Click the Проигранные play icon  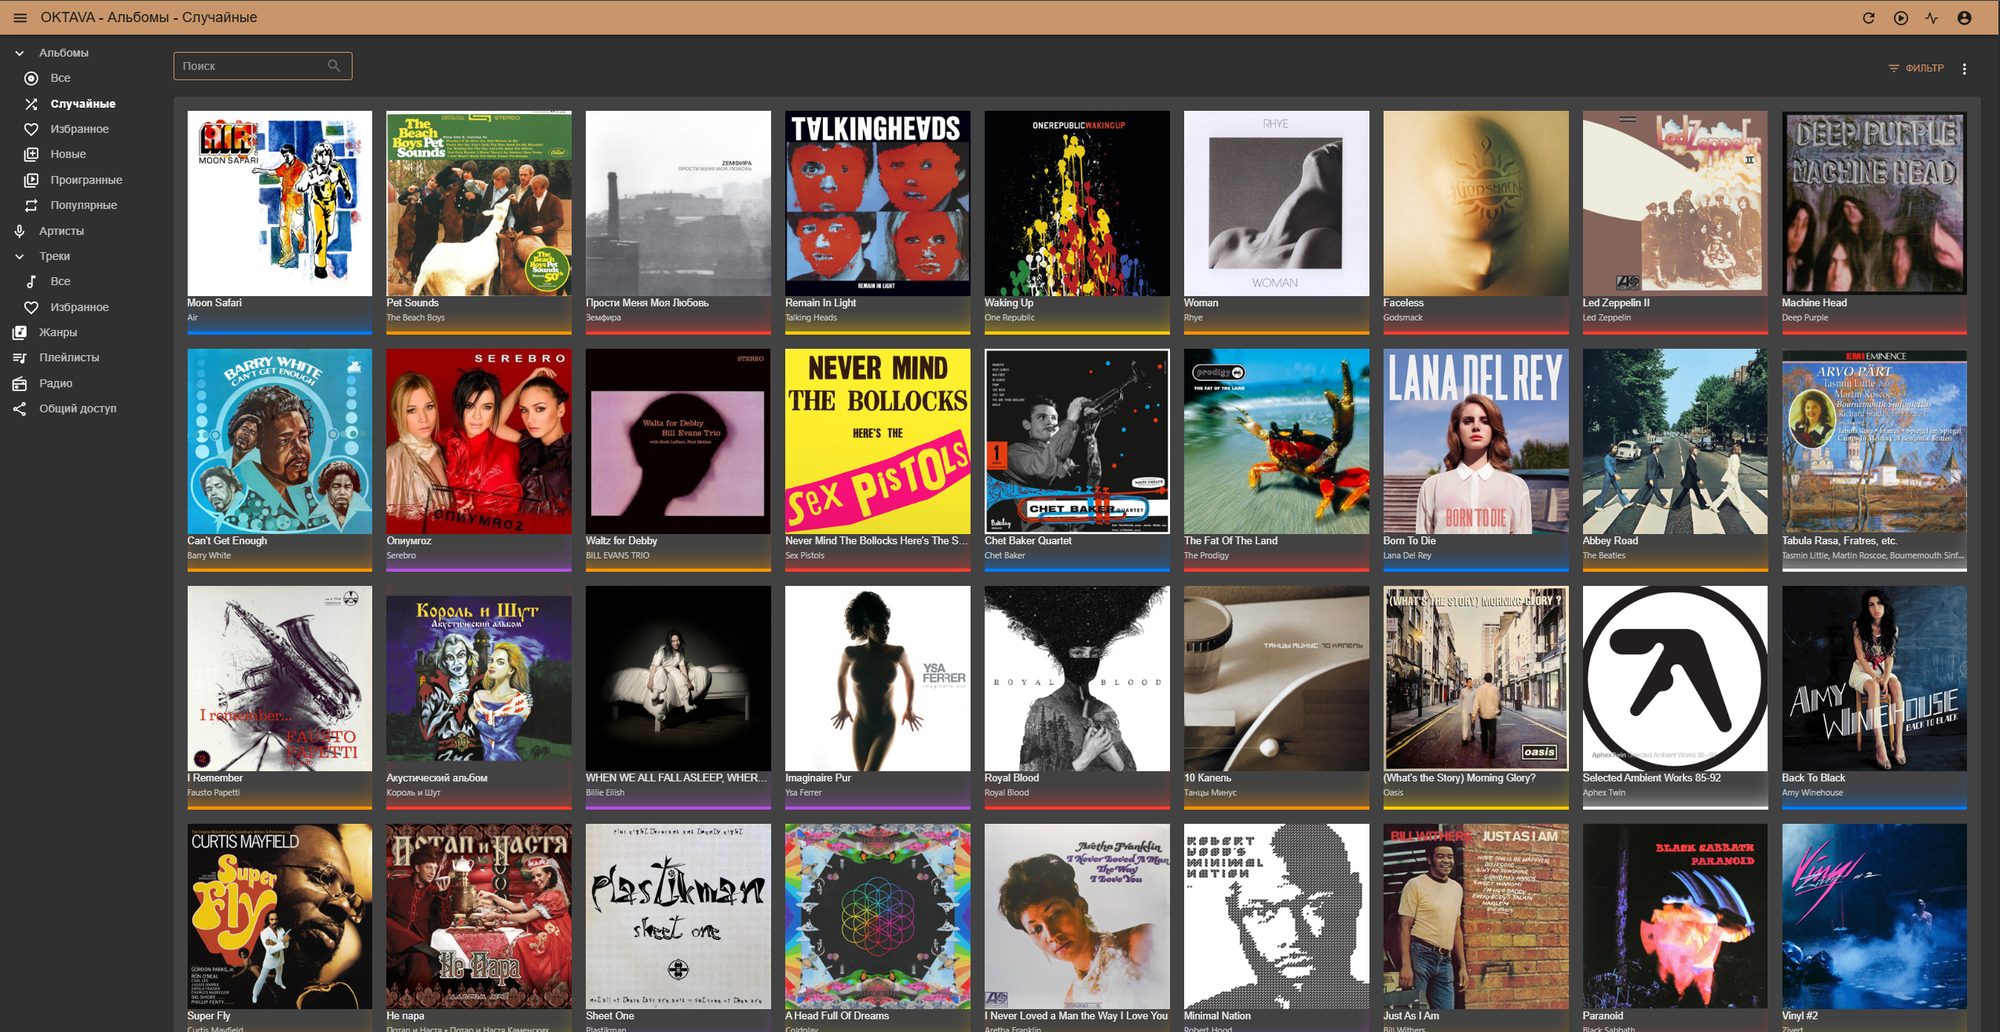(31, 180)
